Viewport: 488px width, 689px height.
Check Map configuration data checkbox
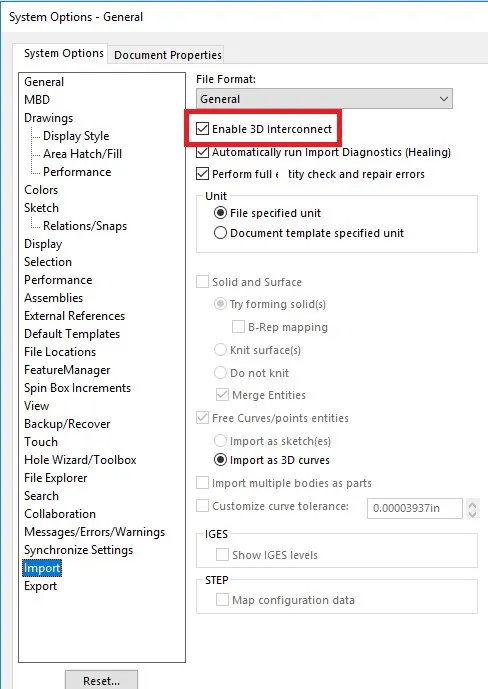click(222, 600)
